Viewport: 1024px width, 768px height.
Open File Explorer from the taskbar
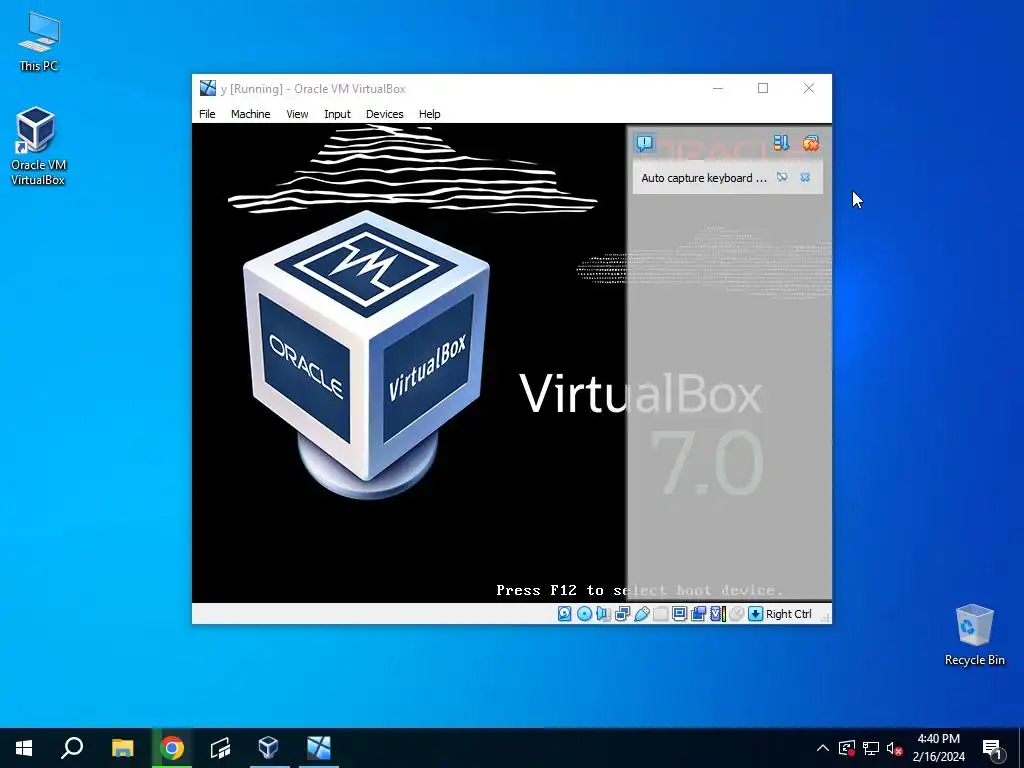pyautogui.click(x=122, y=748)
